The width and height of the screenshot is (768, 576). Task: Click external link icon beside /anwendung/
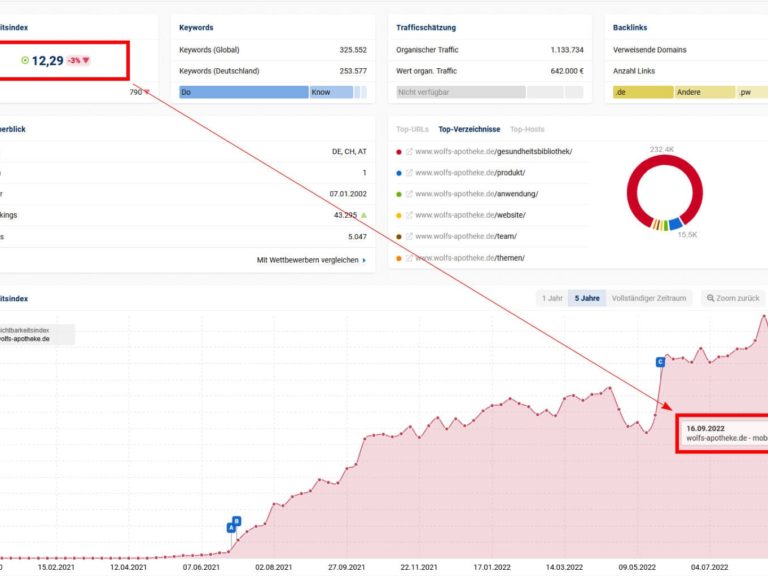click(x=409, y=194)
